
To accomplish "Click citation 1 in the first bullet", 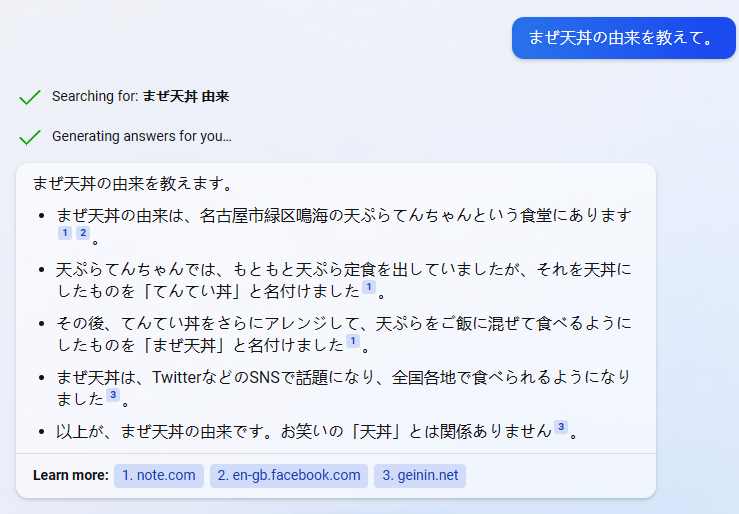I will pos(65,233).
